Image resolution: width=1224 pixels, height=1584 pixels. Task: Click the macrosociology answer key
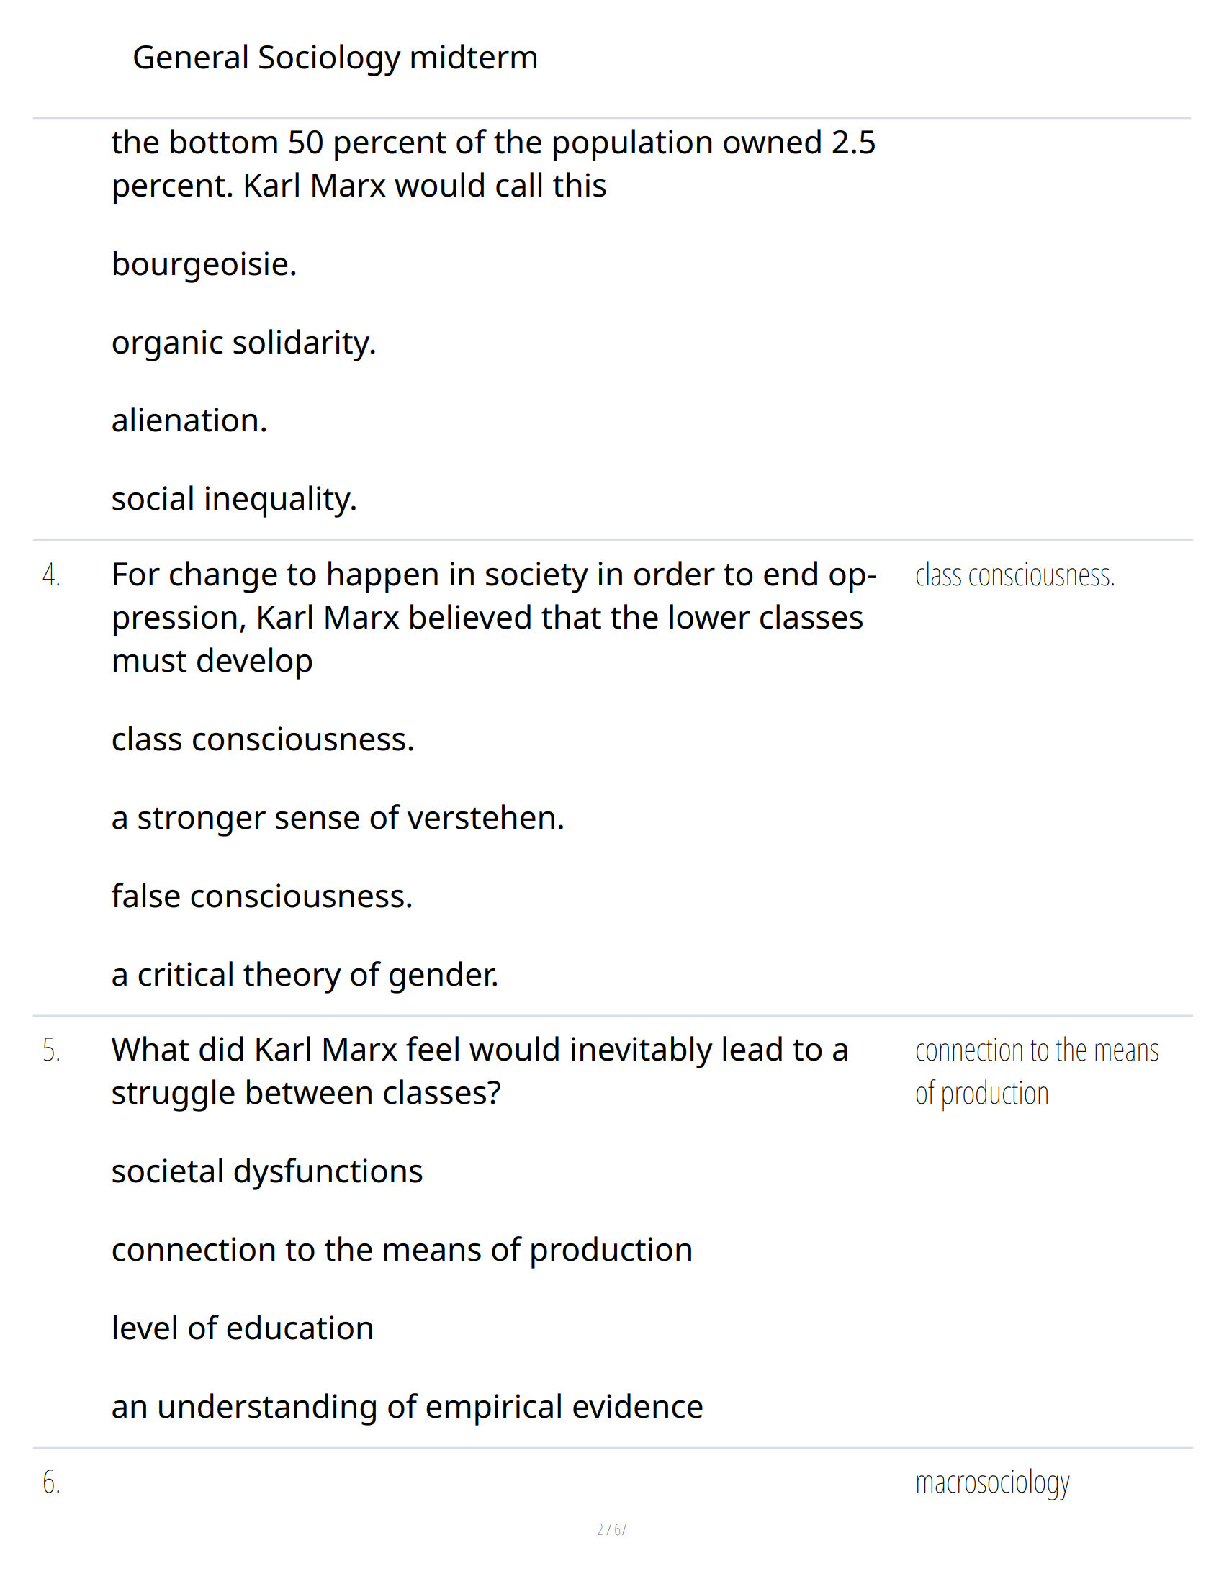click(x=992, y=1483)
